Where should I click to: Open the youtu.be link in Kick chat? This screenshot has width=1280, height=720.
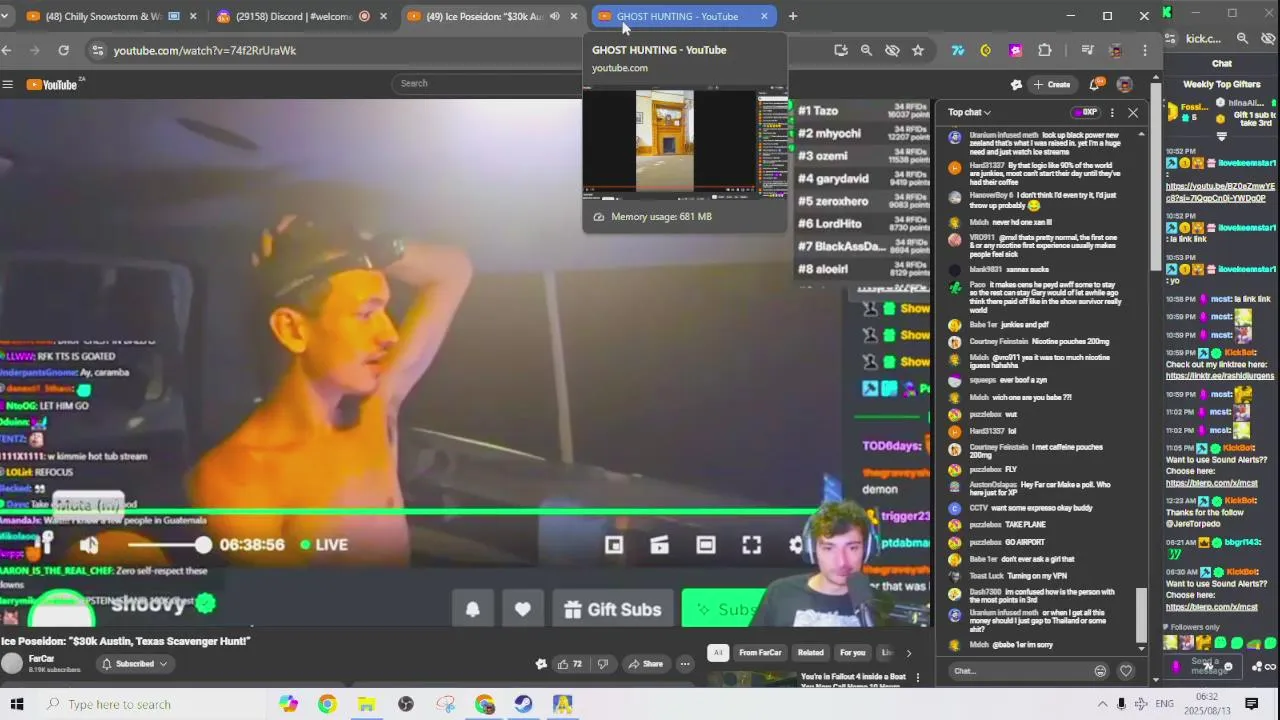click(x=1220, y=191)
